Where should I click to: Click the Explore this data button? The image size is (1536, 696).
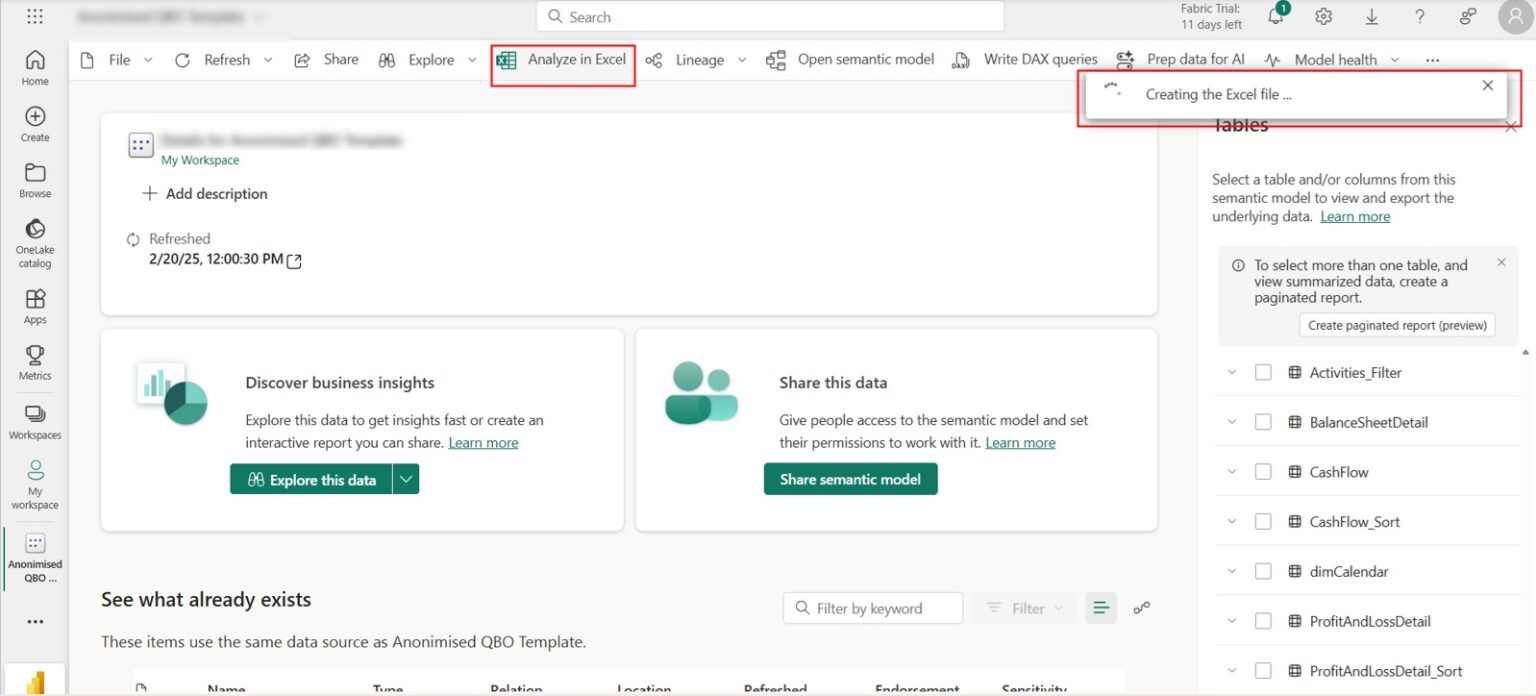tap(311, 479)
